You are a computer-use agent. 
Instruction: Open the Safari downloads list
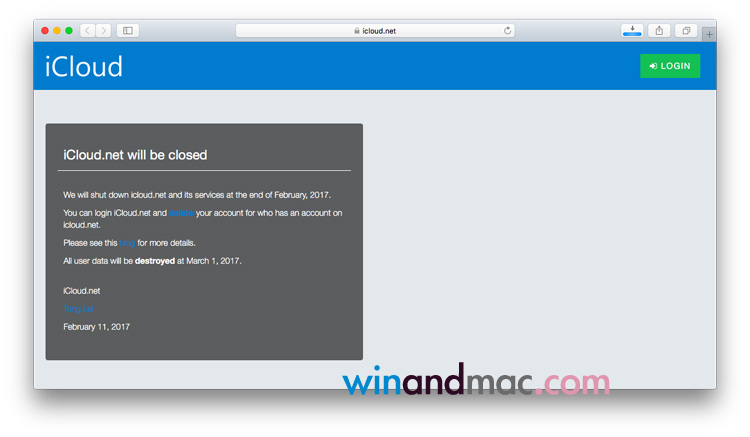pos(632,31)
